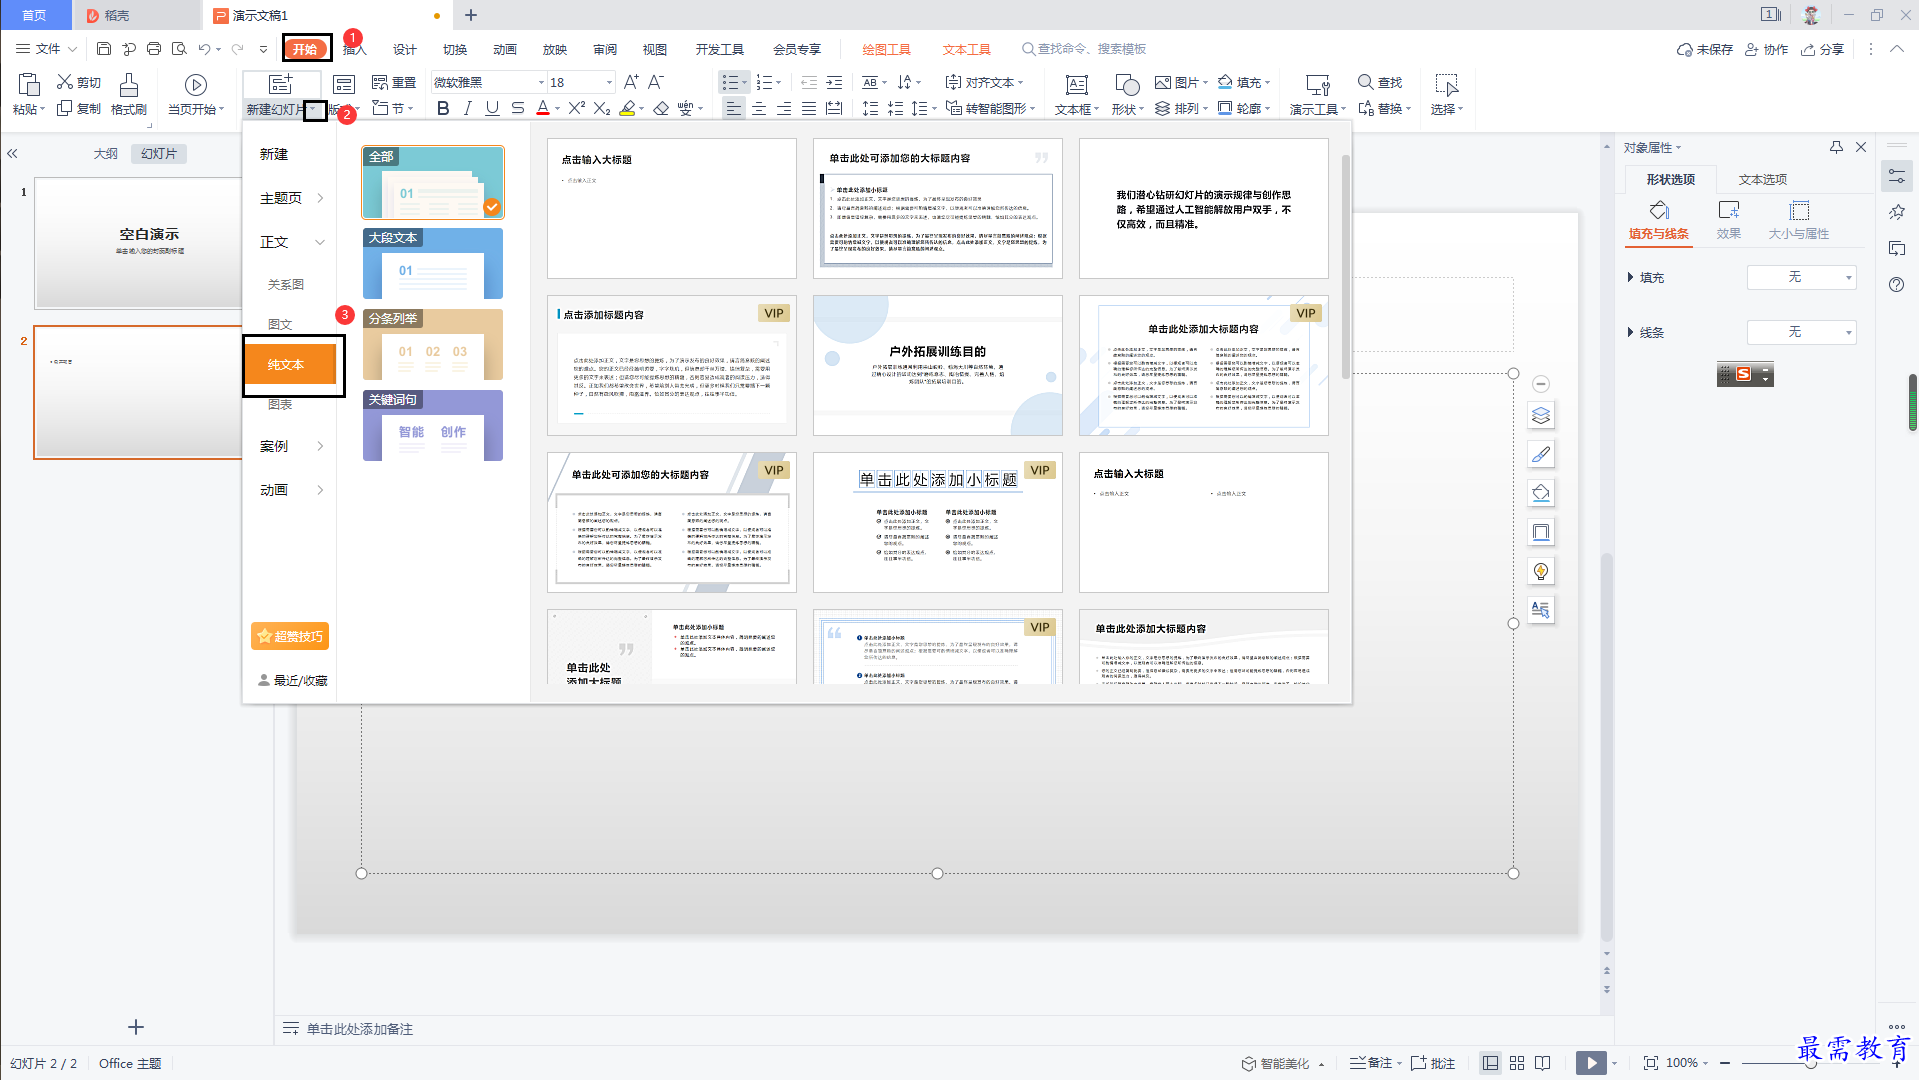Open the 线条 line type dropdown
The height and width of the screenshot is (1080, 1919).
click(x=1801, y=332)
